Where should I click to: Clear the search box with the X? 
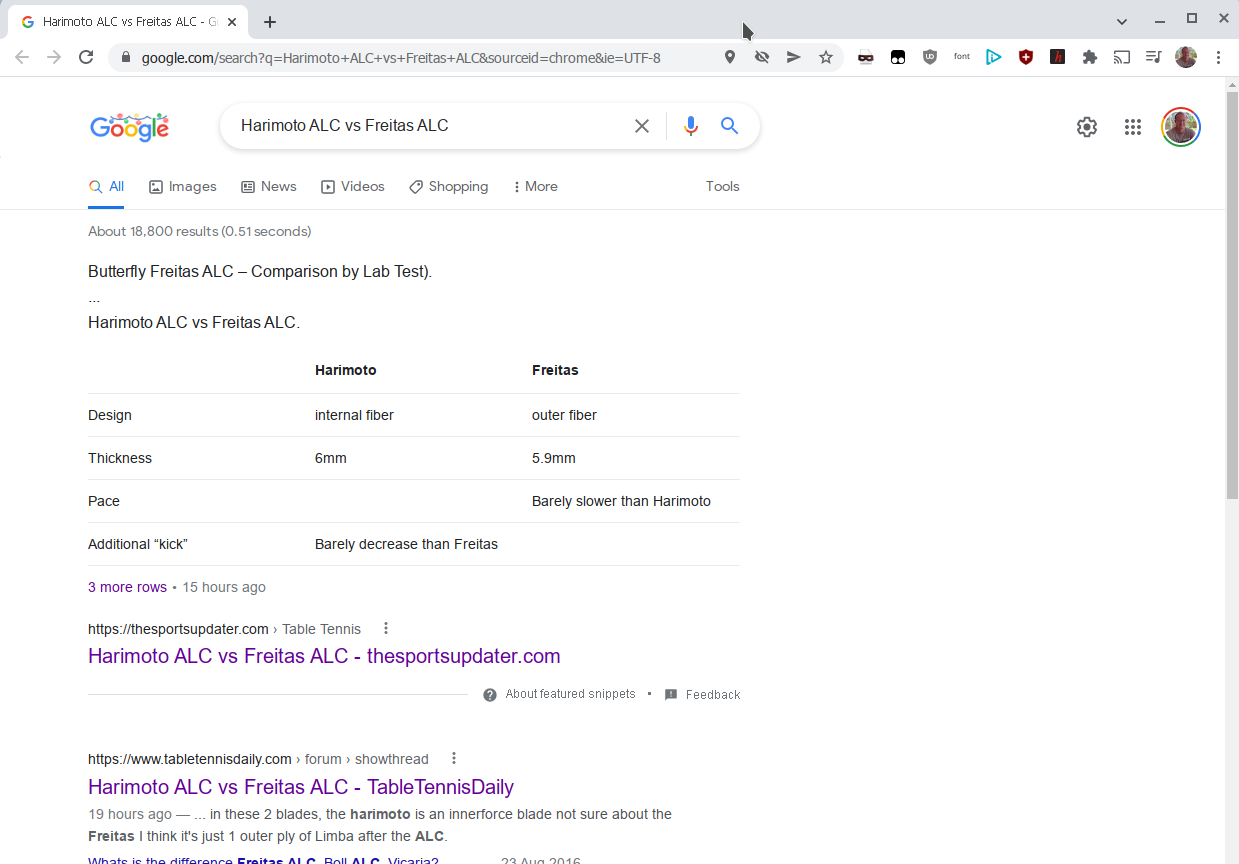coord(642,126)
